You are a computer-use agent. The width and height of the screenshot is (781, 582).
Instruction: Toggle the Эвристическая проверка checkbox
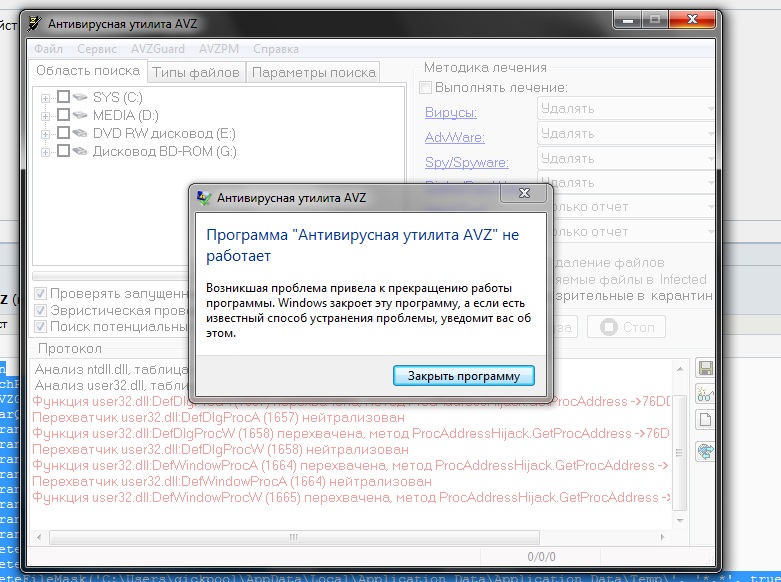[40, 310]
